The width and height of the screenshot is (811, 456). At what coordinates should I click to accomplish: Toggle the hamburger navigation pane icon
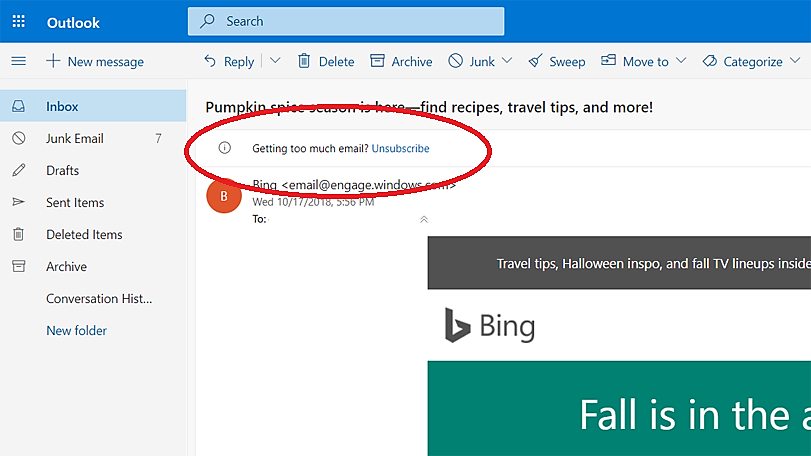(x=19, y=61)
